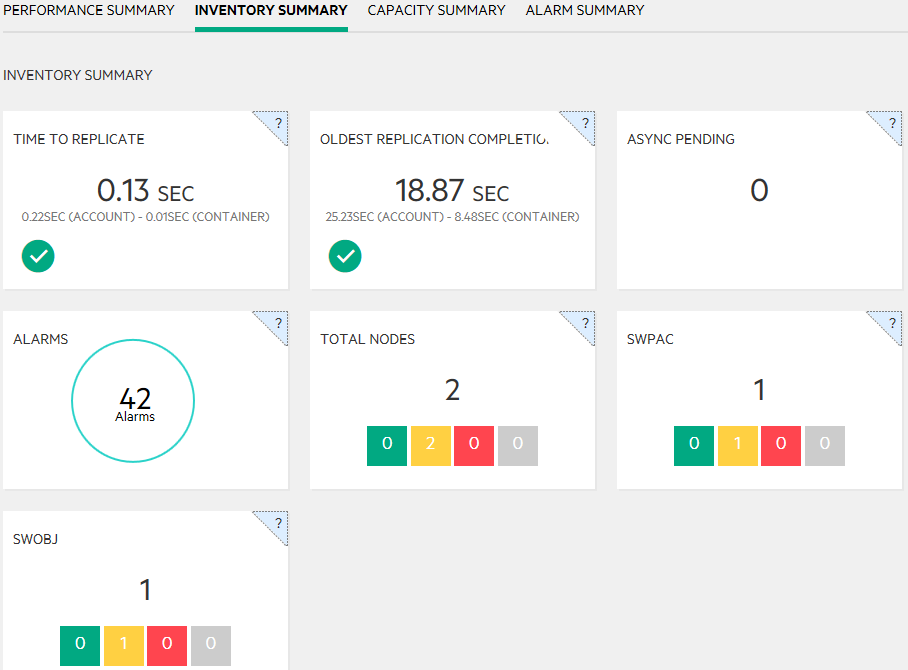
Task: Click the 42 Alarms circle
Action: point(133,401)
